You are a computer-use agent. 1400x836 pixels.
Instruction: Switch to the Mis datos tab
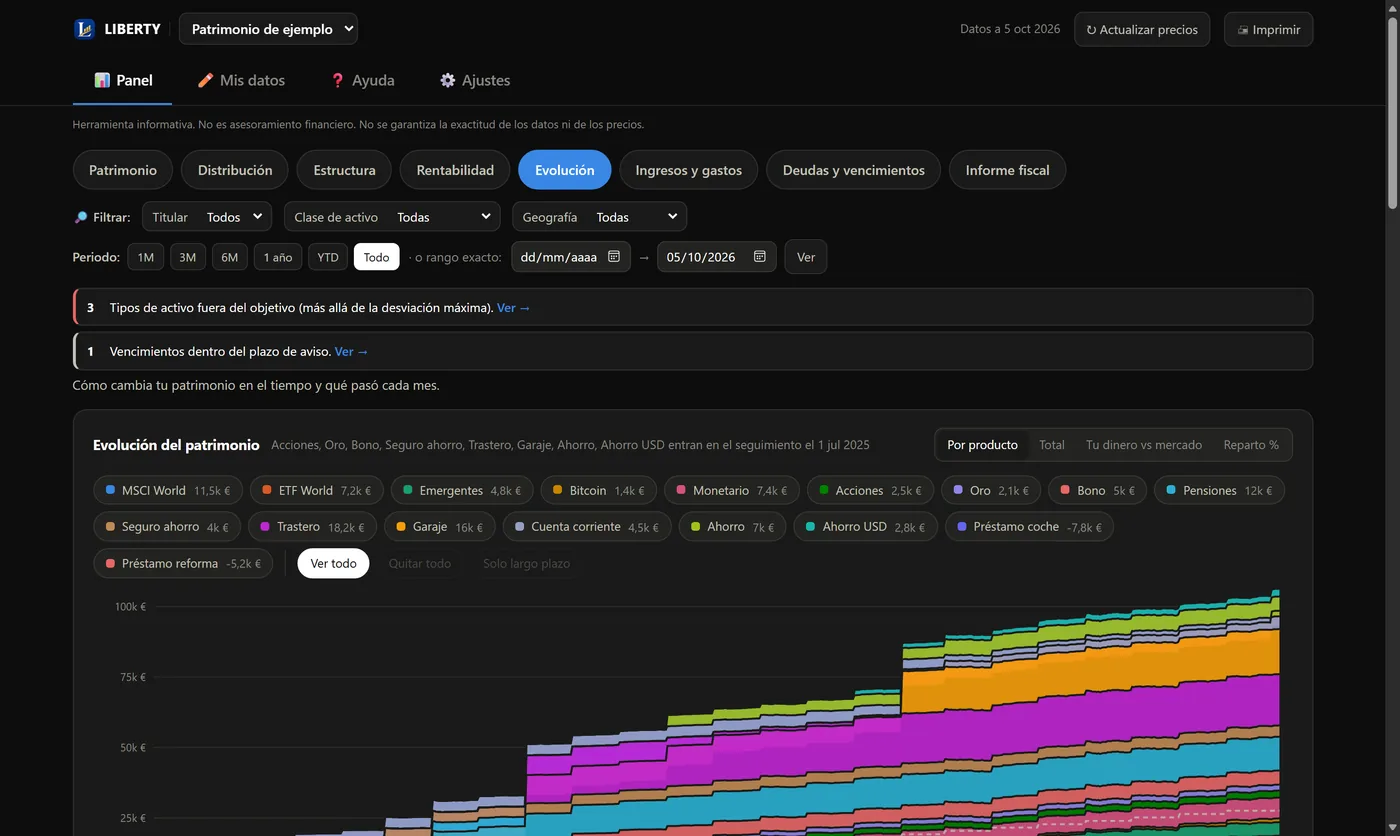[x=241, y=80]
